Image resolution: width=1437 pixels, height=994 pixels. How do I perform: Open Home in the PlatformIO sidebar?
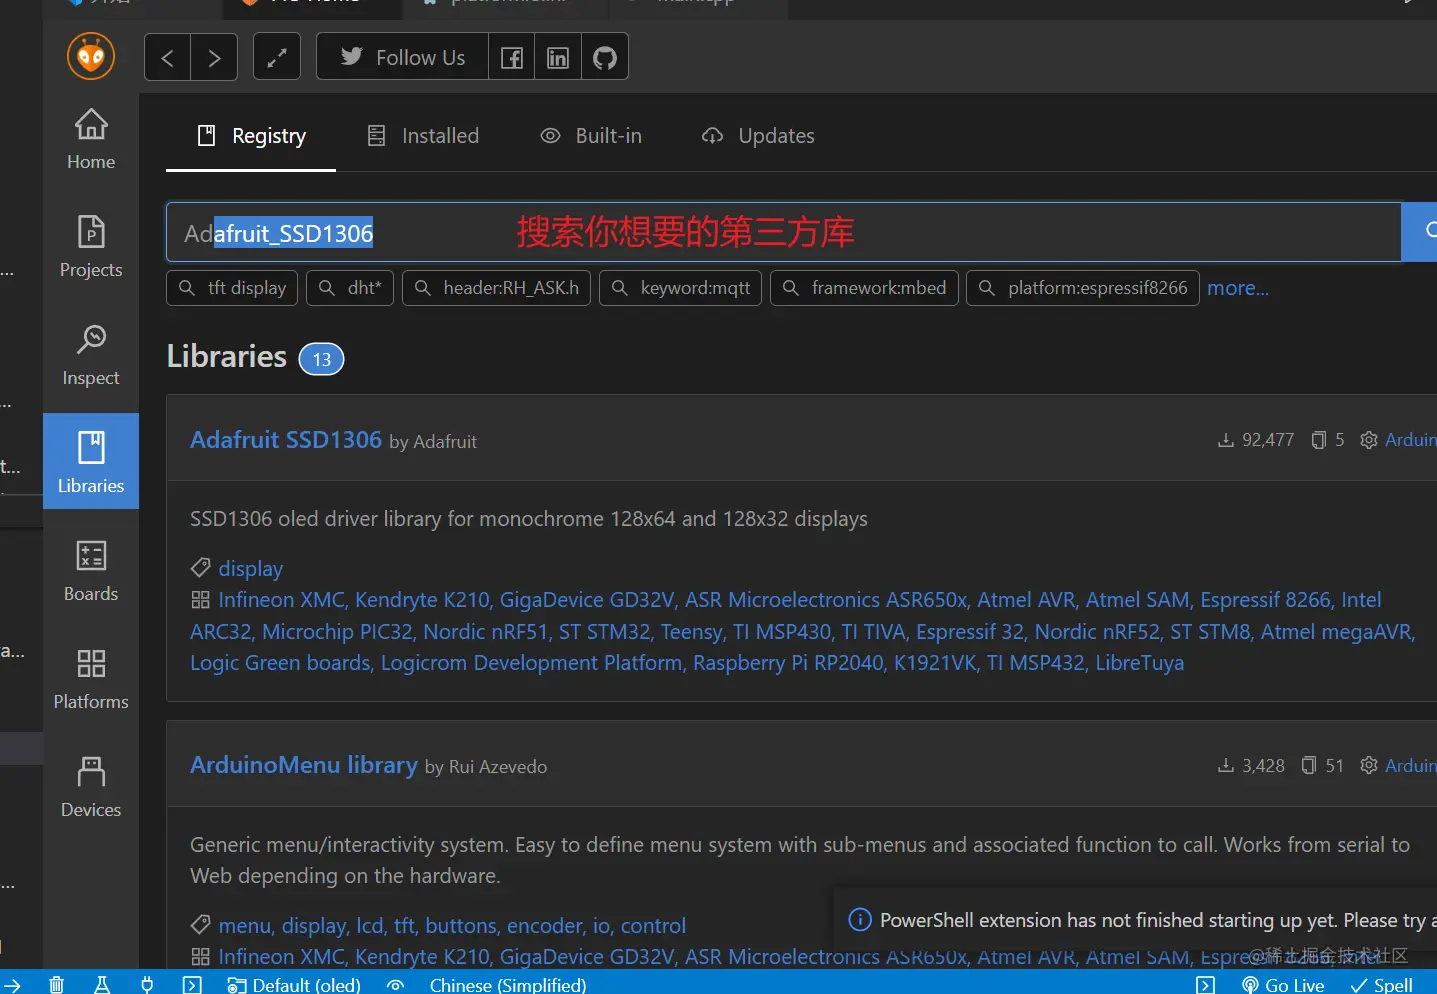point(91,139)
